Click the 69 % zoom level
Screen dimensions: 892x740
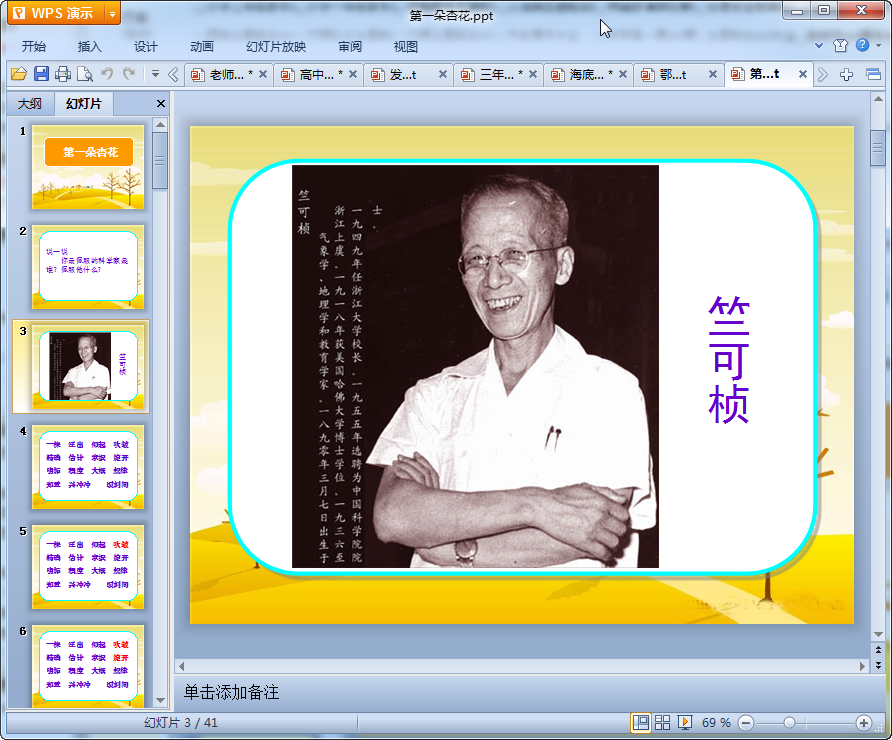tap(716, 723)
